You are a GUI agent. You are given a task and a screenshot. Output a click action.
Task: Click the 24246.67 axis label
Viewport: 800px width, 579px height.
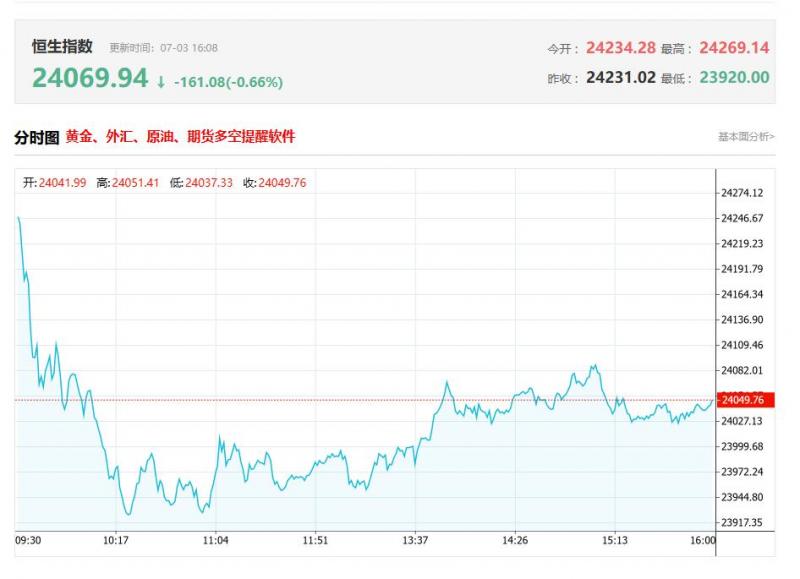742,218
